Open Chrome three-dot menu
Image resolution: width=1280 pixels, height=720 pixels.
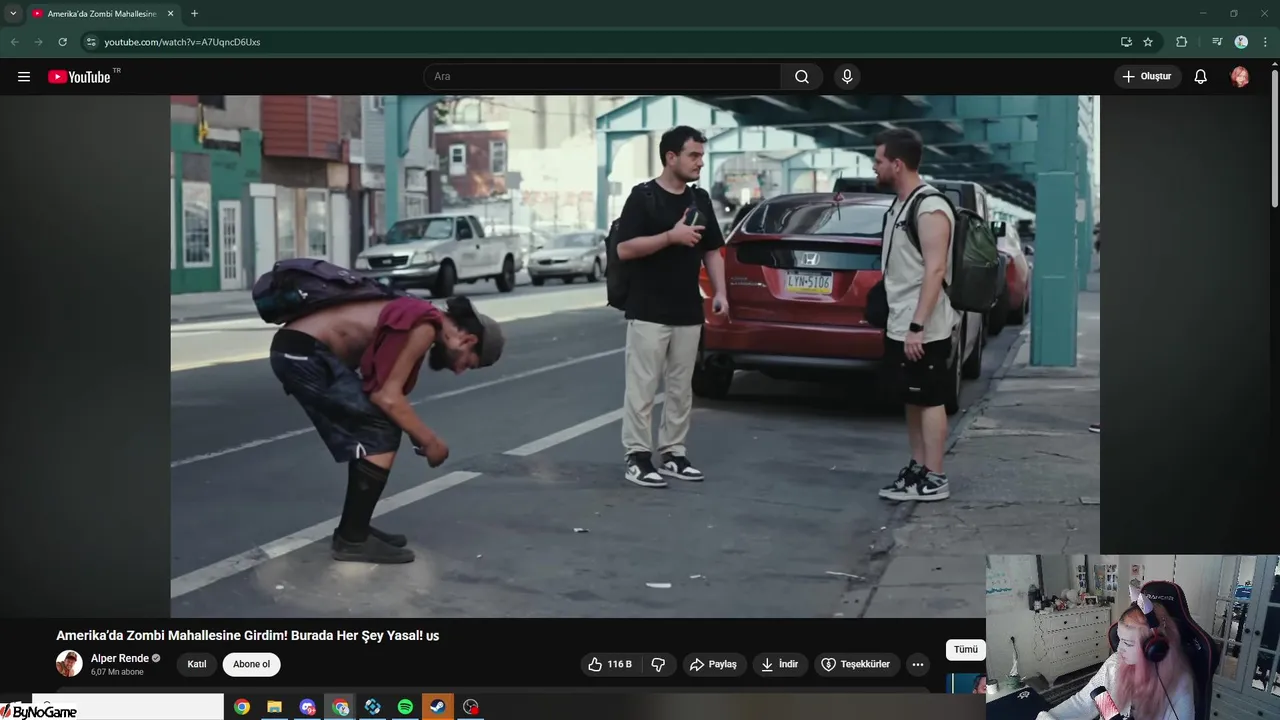(x=1265, y=42)
